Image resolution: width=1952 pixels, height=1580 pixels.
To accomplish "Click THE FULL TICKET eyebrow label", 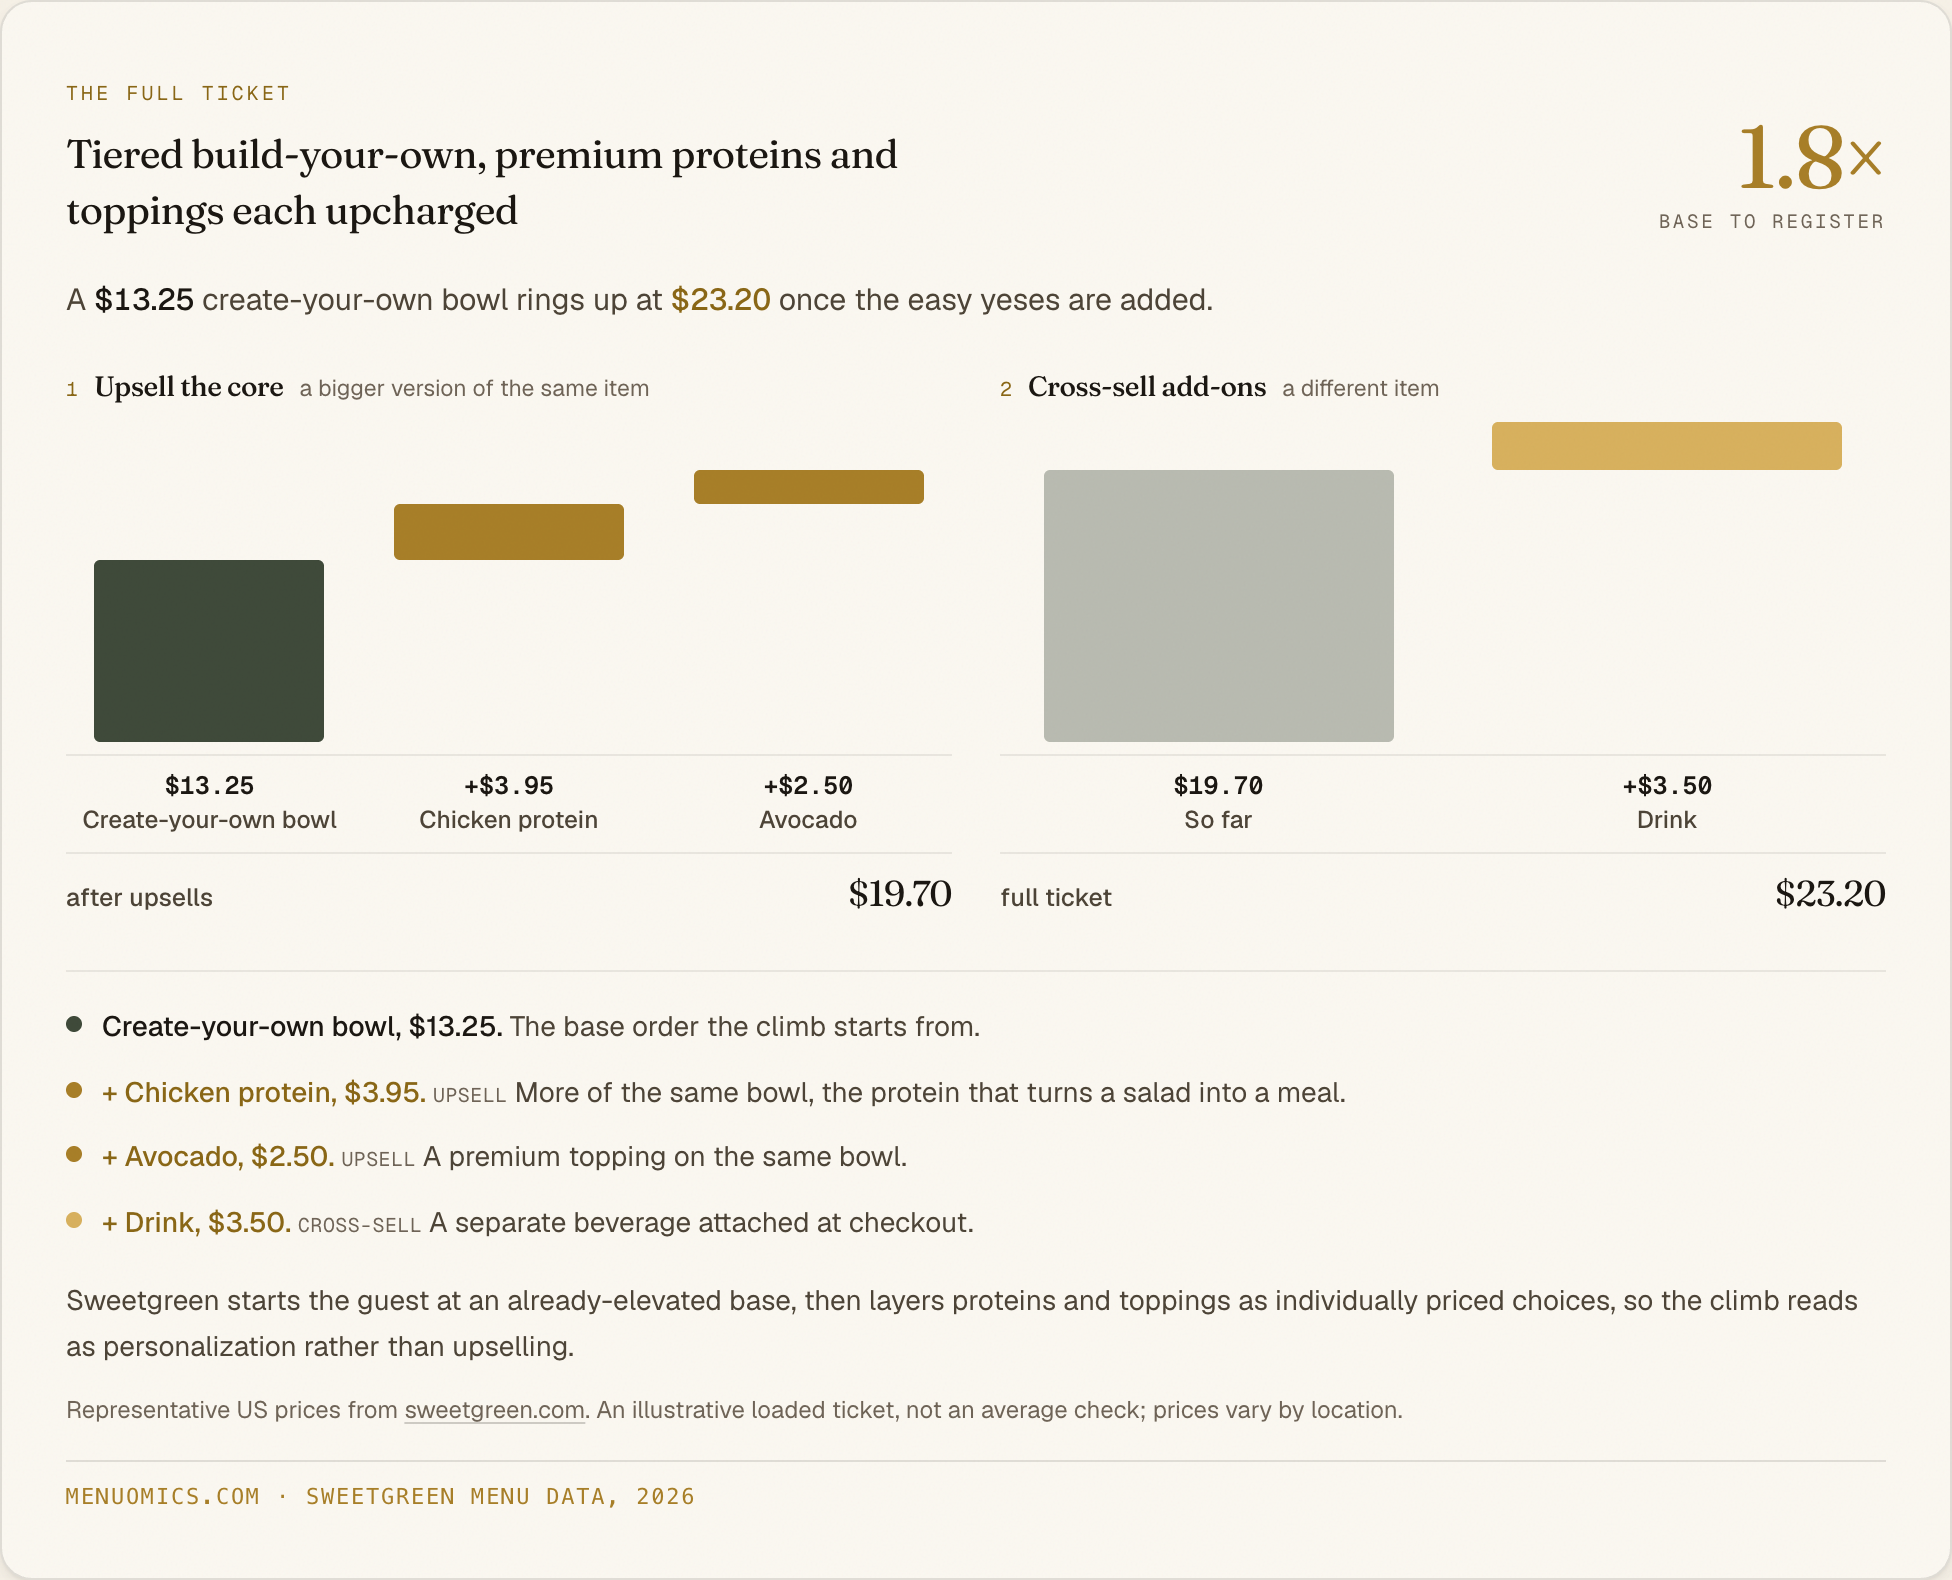I will pos(178,93).
